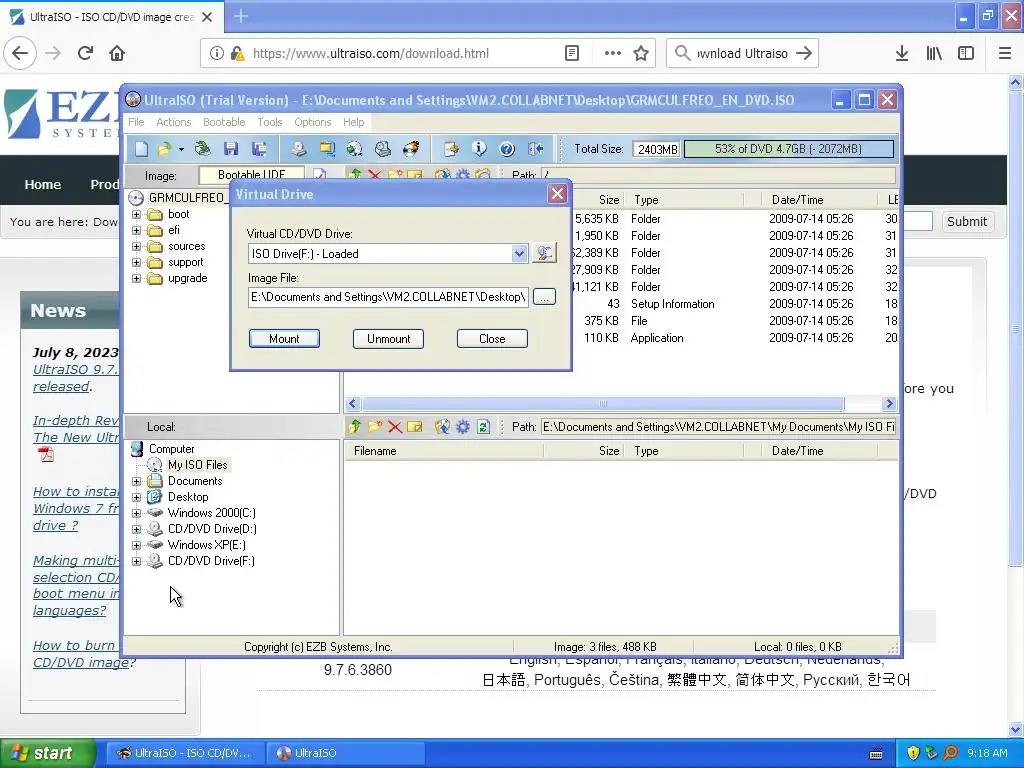
Task: Click the browse '...' button for Image File
Action: coord(544,297)
